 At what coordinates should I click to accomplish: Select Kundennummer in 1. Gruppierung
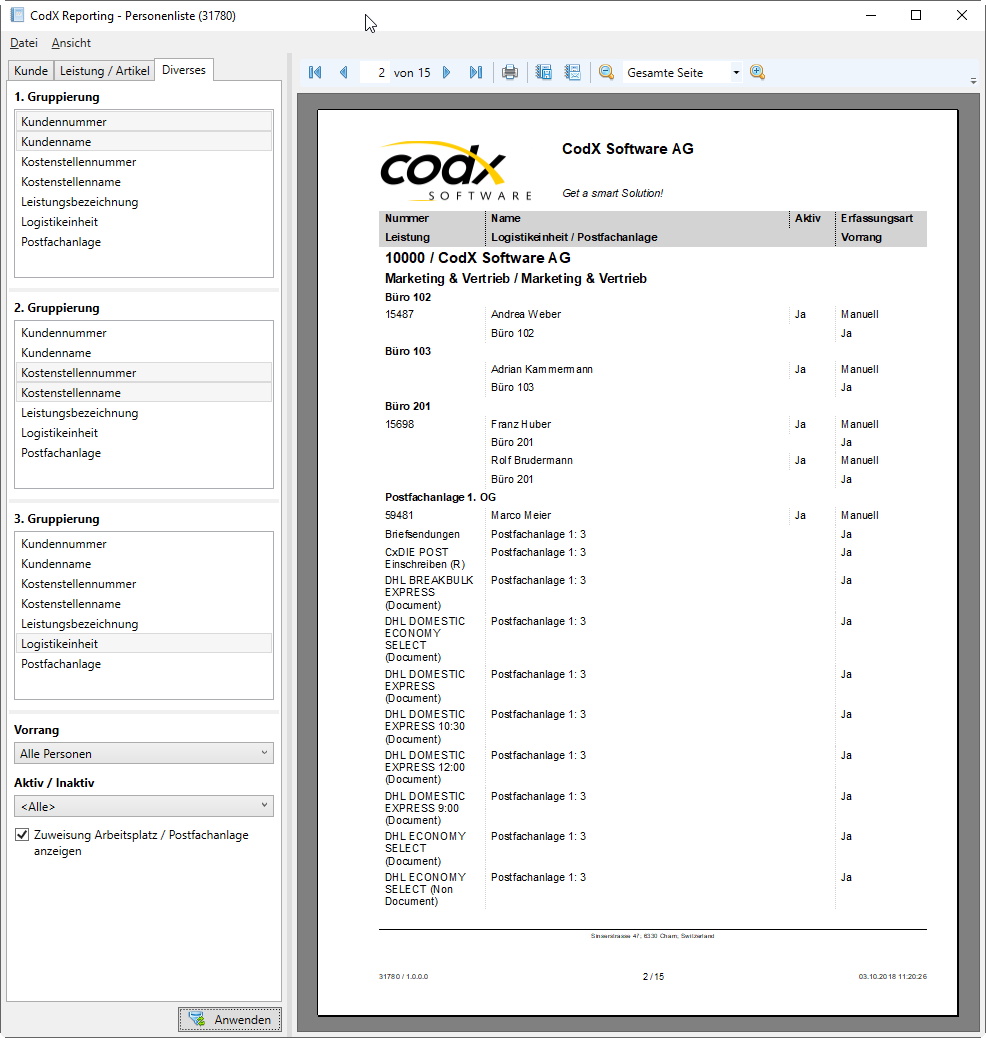click(x=144, y=122)
